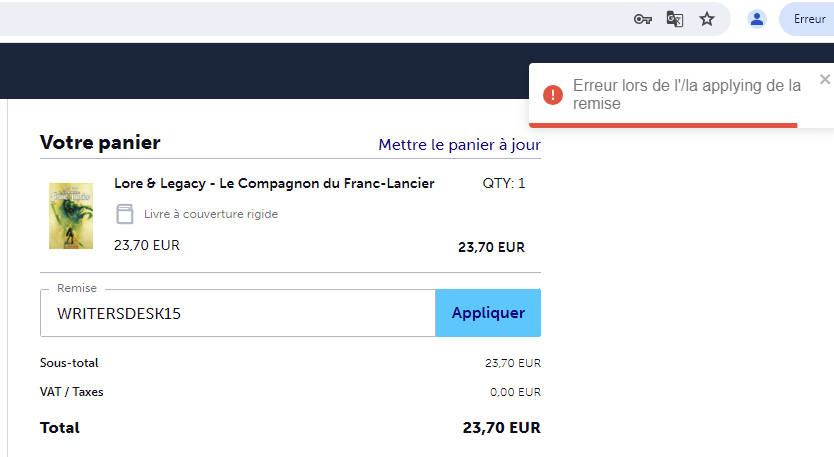Screen dimensions: 834x457
Task: Click the error message text in toast
Action: [x=686, y=95]
